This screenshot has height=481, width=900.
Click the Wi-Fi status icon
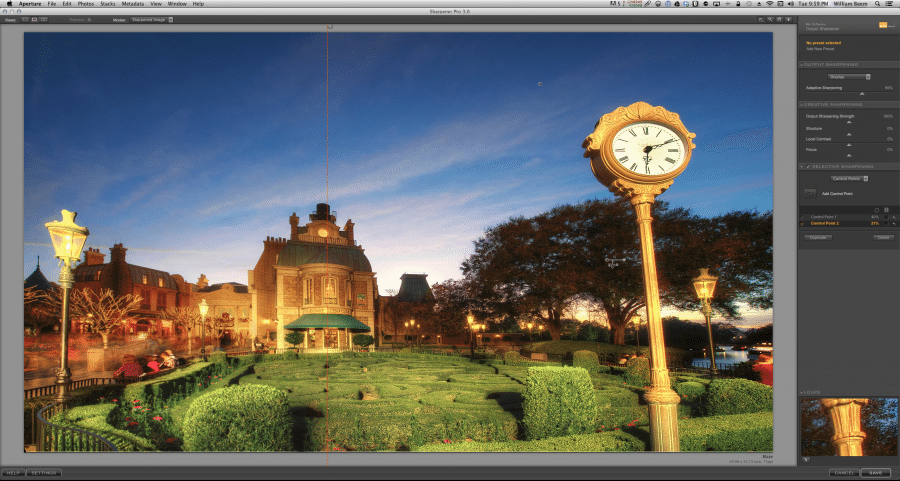770,4
